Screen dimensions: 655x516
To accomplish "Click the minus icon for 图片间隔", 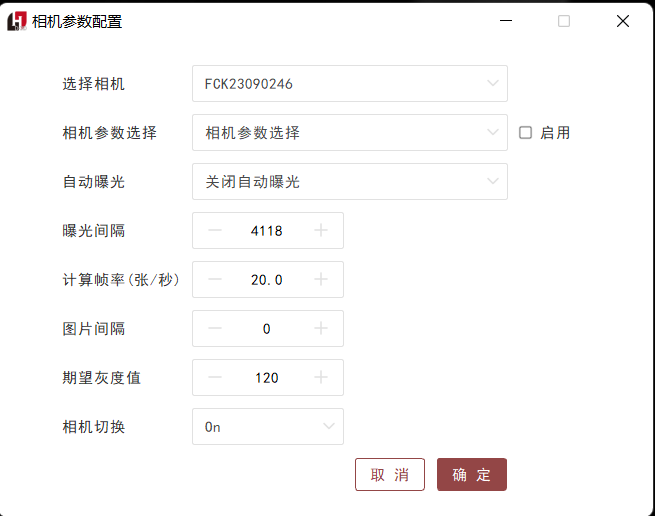I will tap(215, 329).
